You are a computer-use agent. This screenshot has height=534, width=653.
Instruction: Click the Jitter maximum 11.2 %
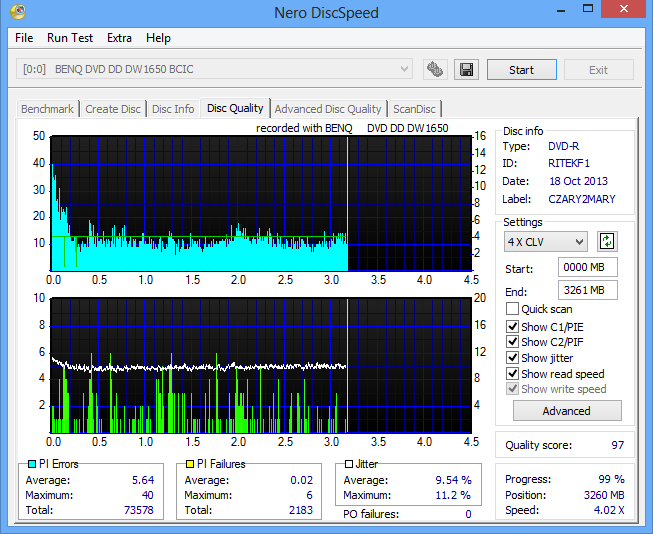click(x=454, y=495)
